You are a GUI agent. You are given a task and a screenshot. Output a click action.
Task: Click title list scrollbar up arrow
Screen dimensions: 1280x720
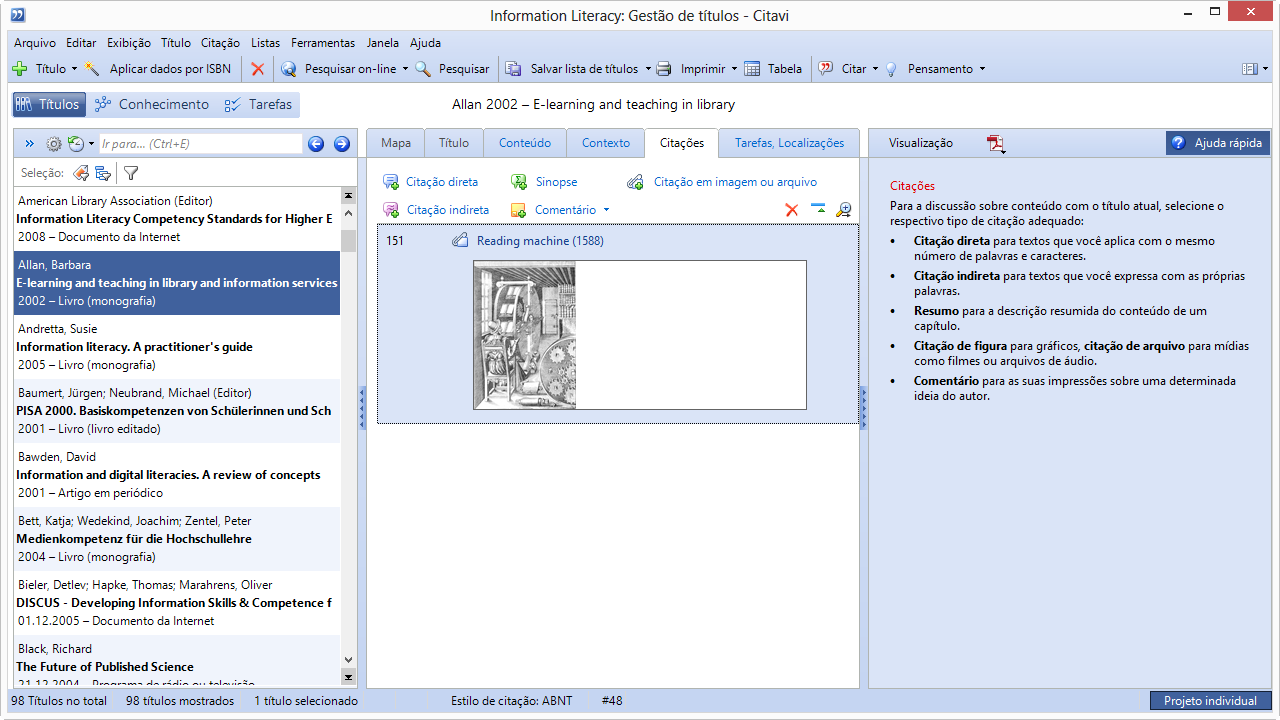click(x=348, y=213)
